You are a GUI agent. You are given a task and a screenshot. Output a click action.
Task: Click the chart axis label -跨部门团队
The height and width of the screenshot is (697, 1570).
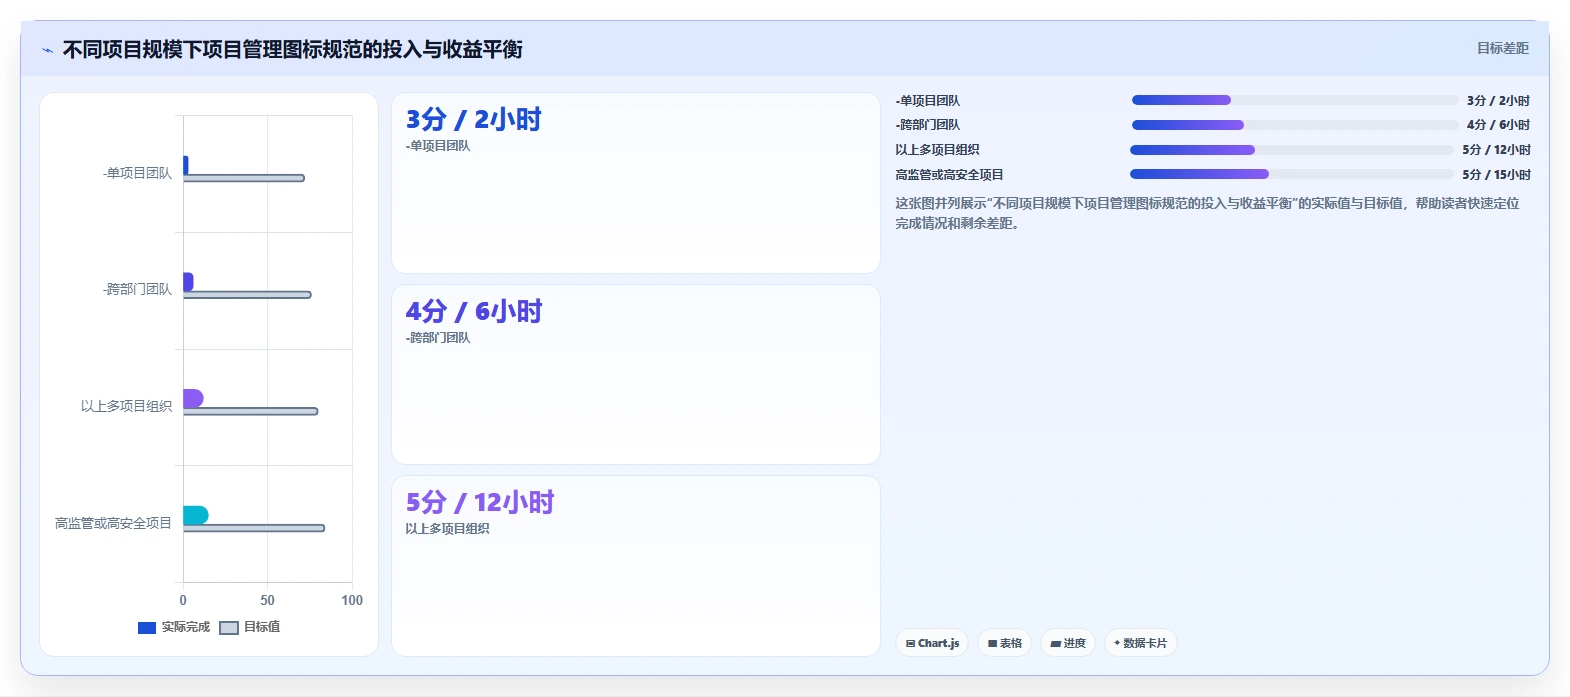coord(137,290)
